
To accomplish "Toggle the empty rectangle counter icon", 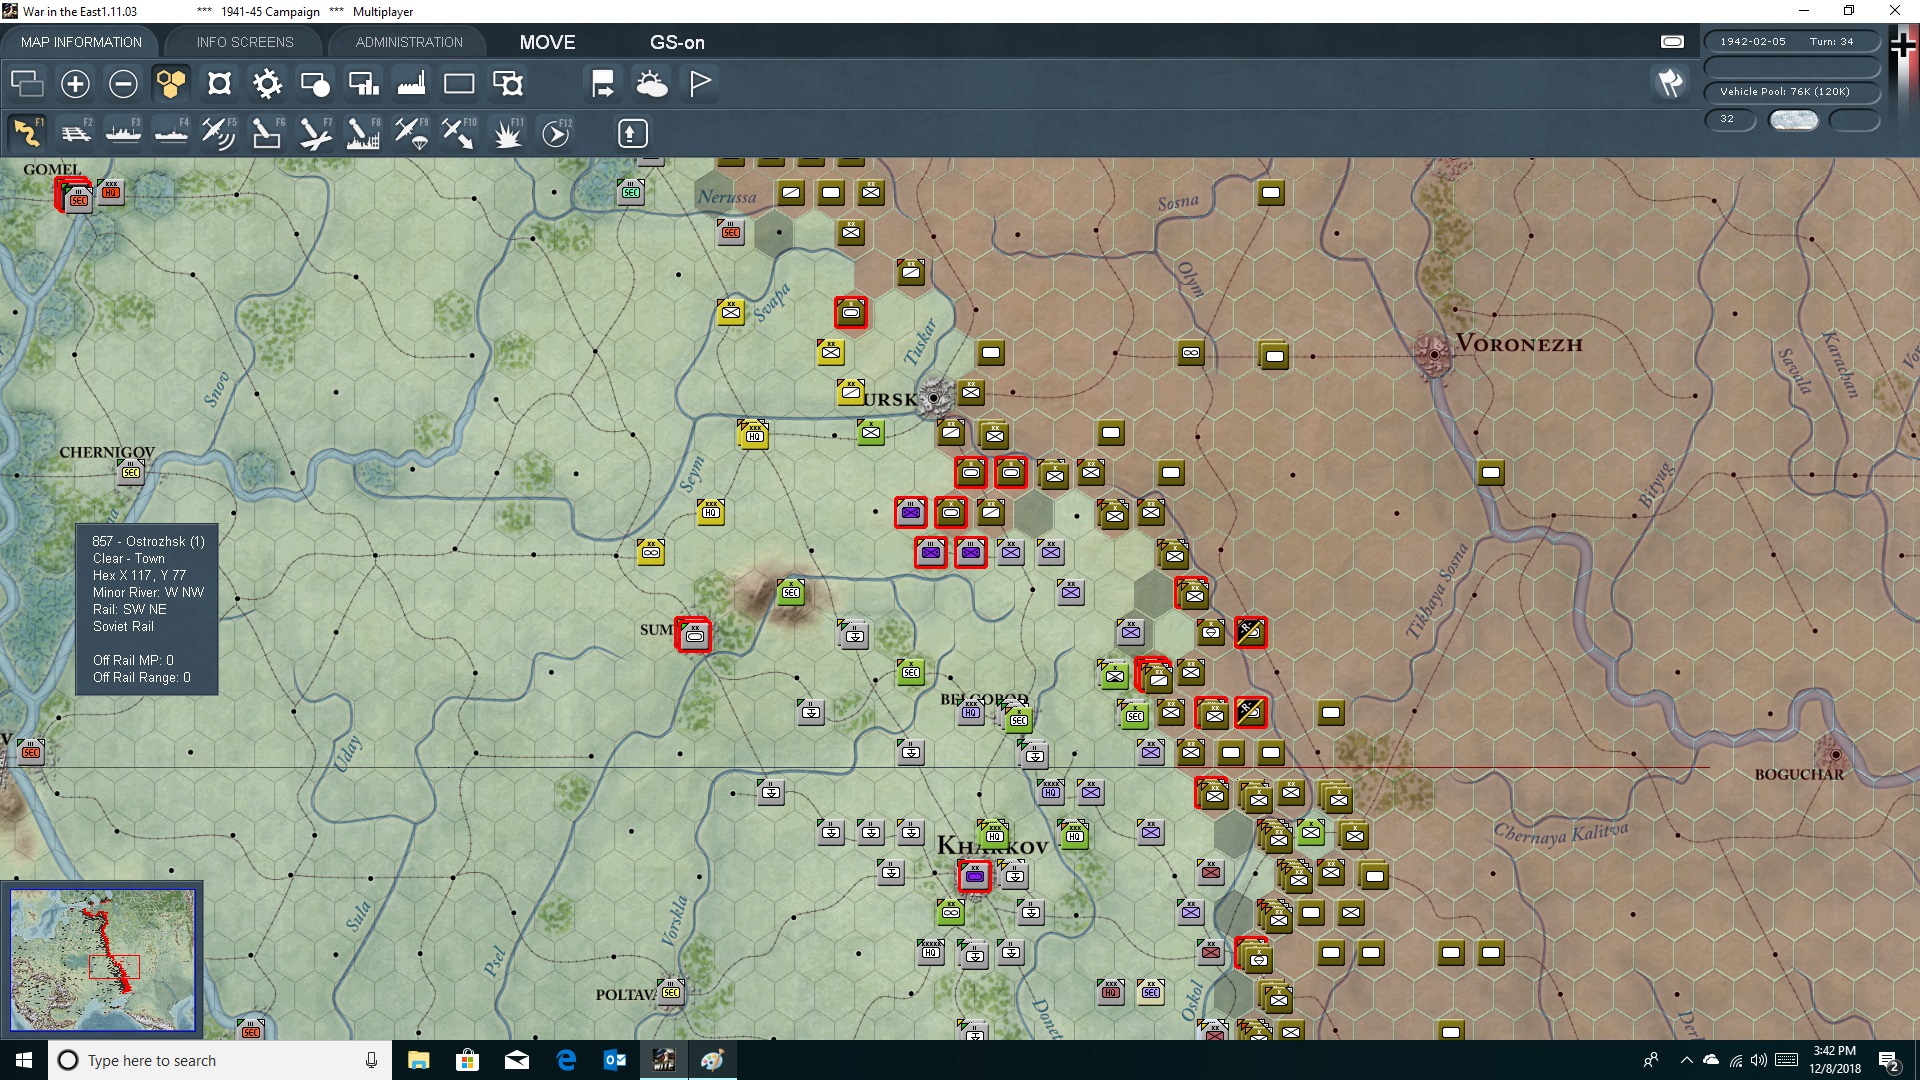I will (459, 84).
